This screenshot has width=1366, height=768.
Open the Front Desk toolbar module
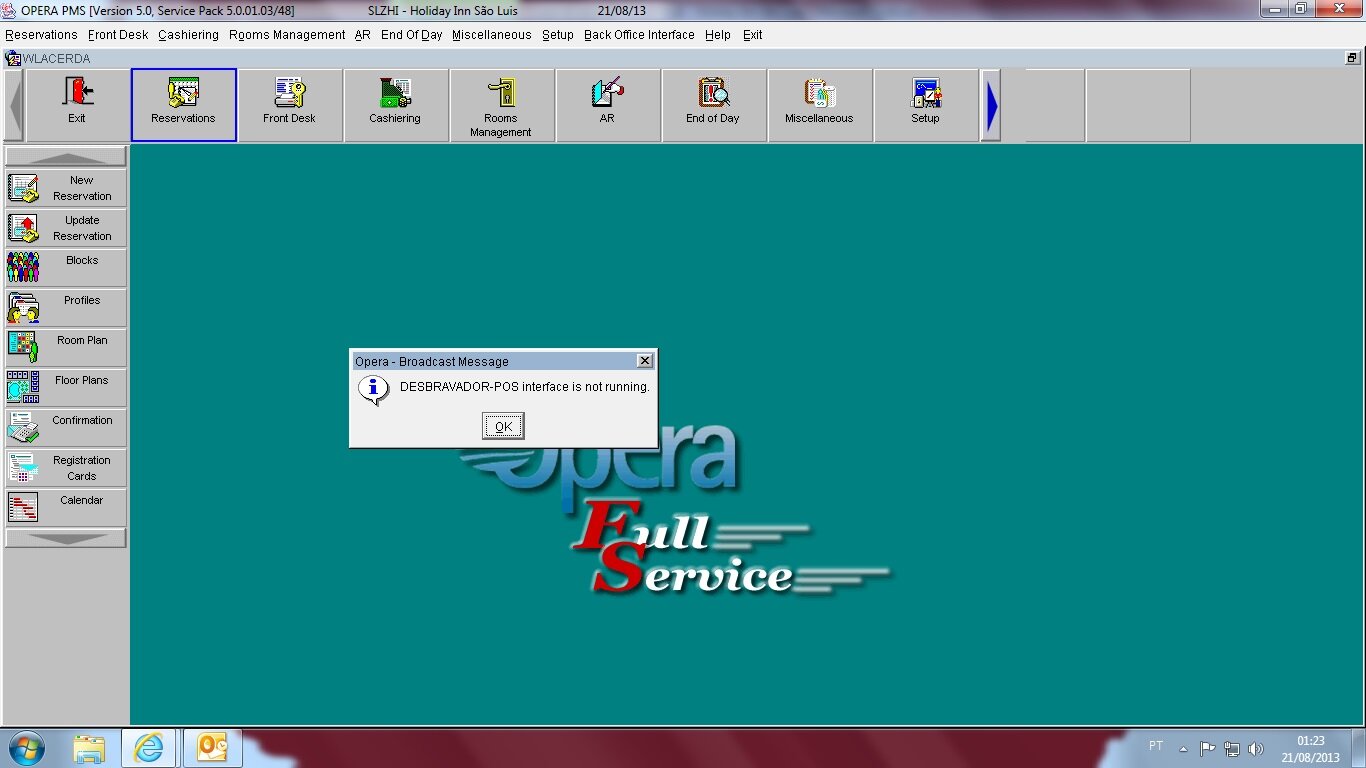pos(290,105)
